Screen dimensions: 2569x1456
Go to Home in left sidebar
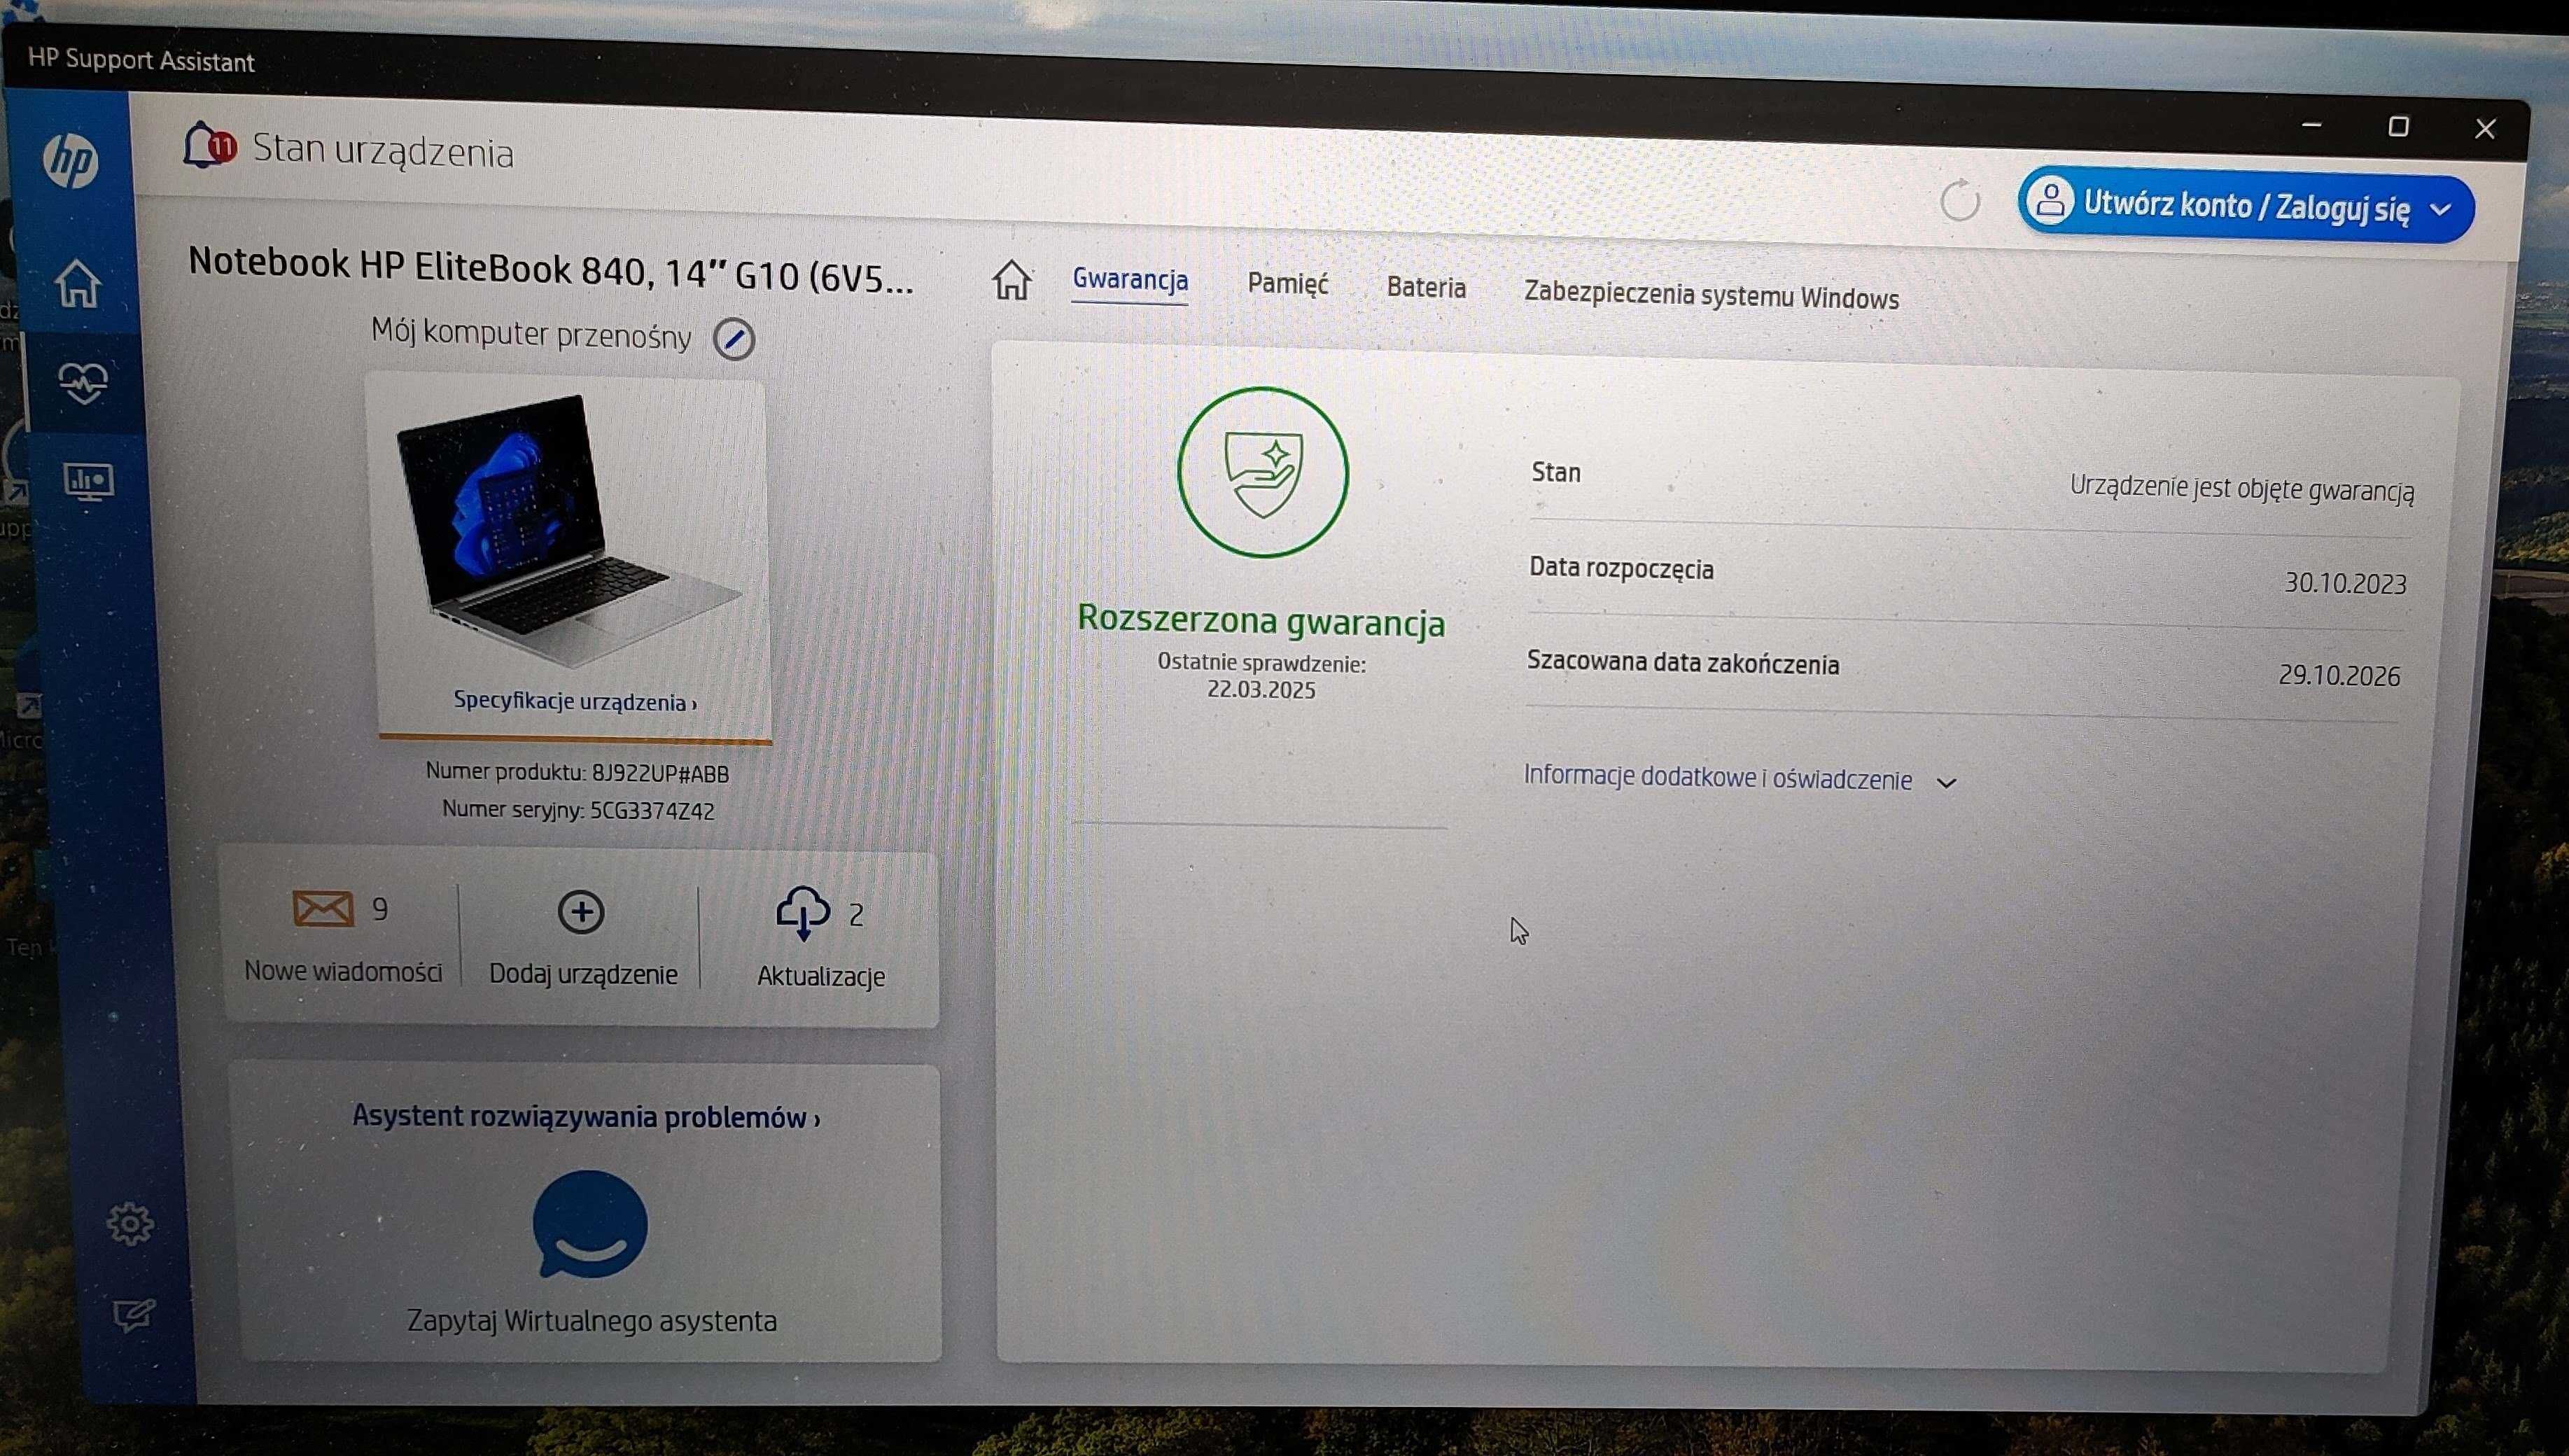coord(78,283)
